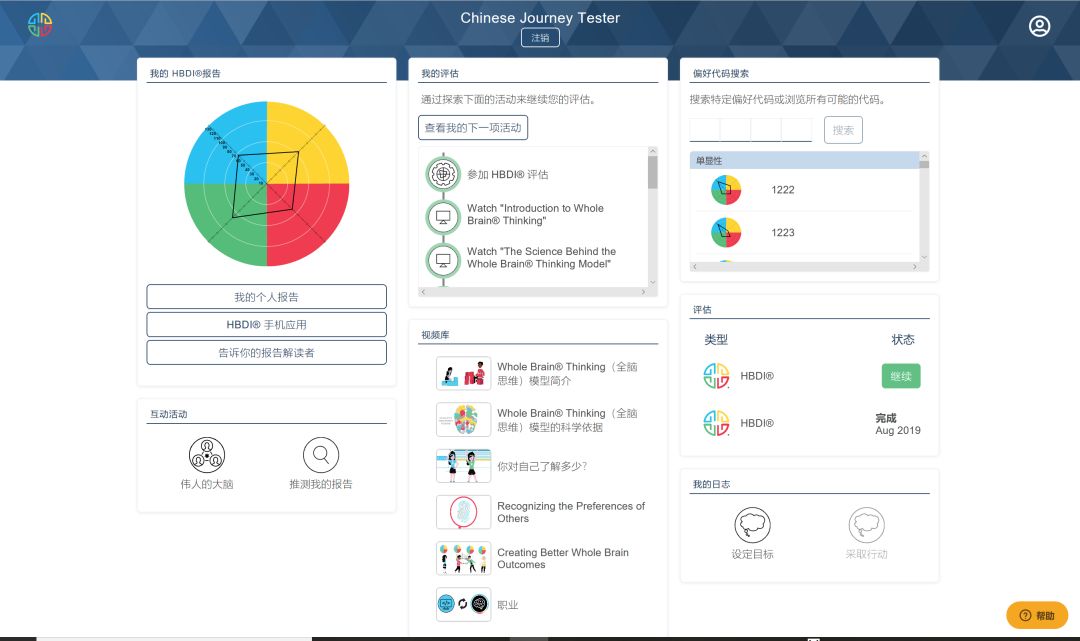
Task: Open Recognizing the Preferences of Others thumbnail
Action: (464, 512)
